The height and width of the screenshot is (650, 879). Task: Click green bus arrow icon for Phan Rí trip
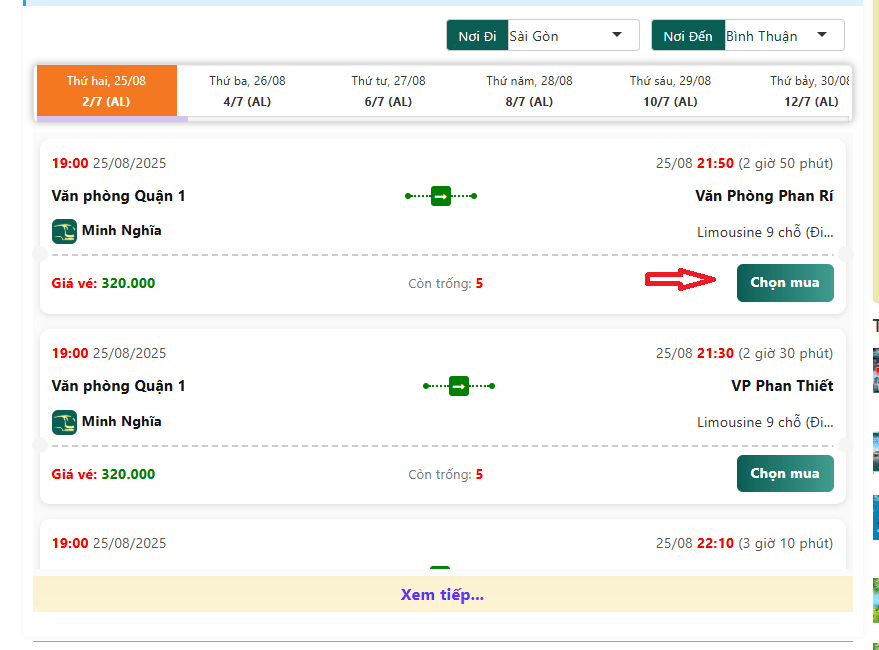pyautogui.click(x=441, y=196)
